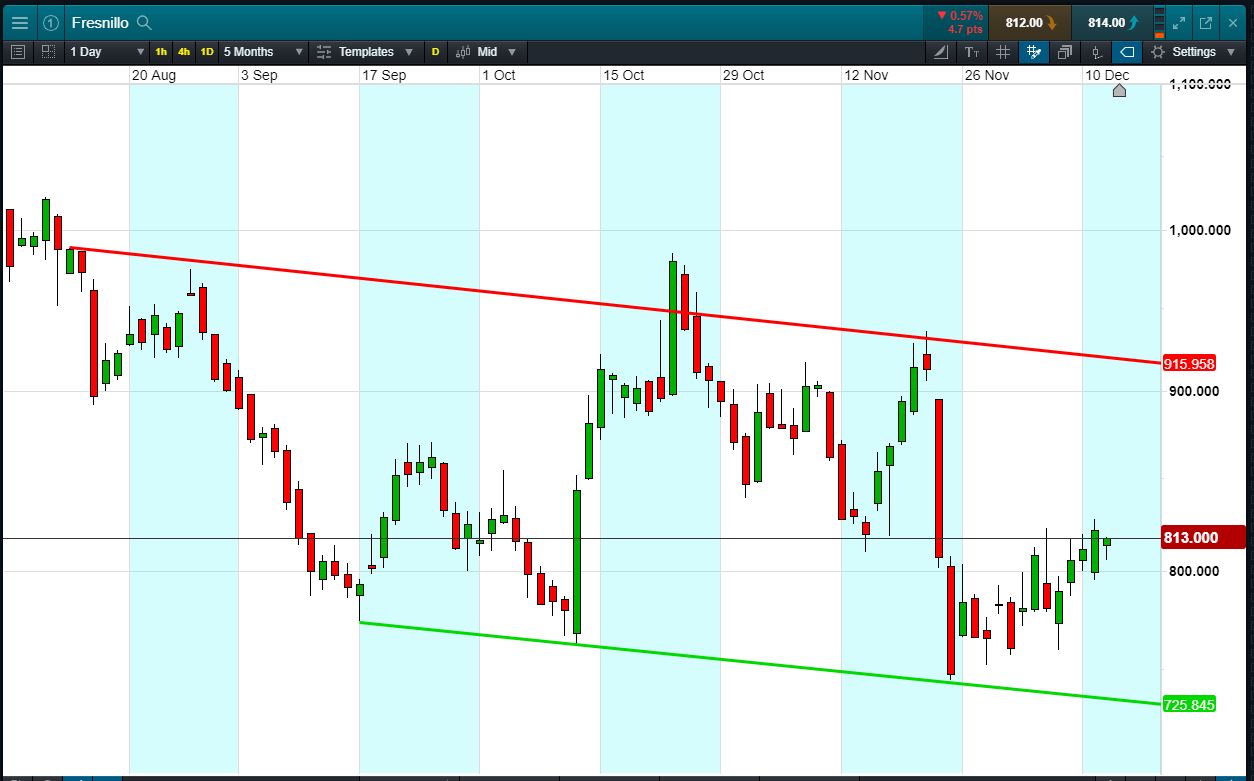The height and width of the screenshot is (781, 1254).
Task: Switch to 1D timeframe shortcut
Action: pos(207,52)
